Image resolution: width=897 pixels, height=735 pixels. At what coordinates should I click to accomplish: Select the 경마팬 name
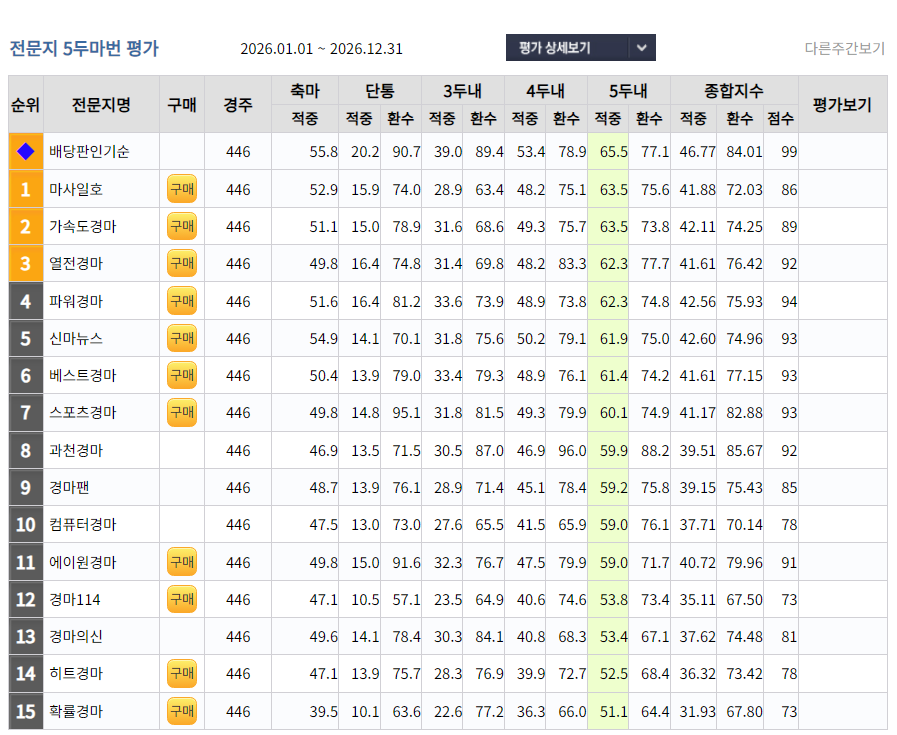pos(69,488)
